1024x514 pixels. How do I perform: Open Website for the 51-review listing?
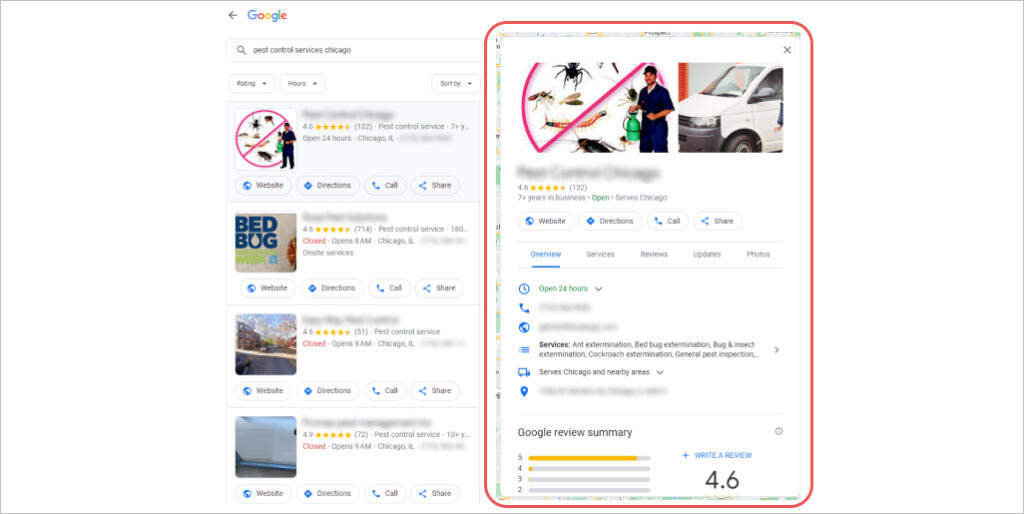tap(263, 391)
